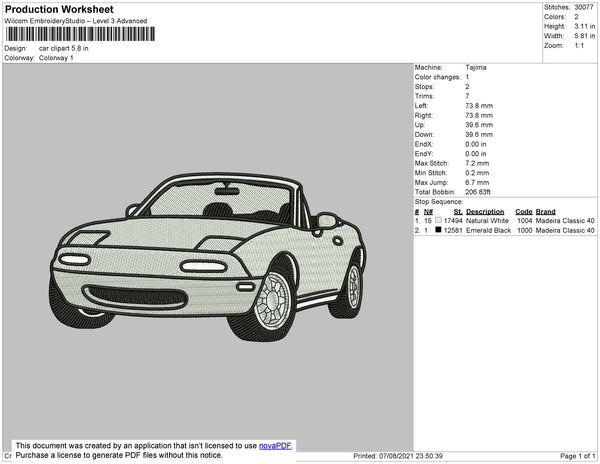Click the Madeira Classic 40 brand in row 1
The height and width of the screenshot is (464, 600).
(565, 220)
